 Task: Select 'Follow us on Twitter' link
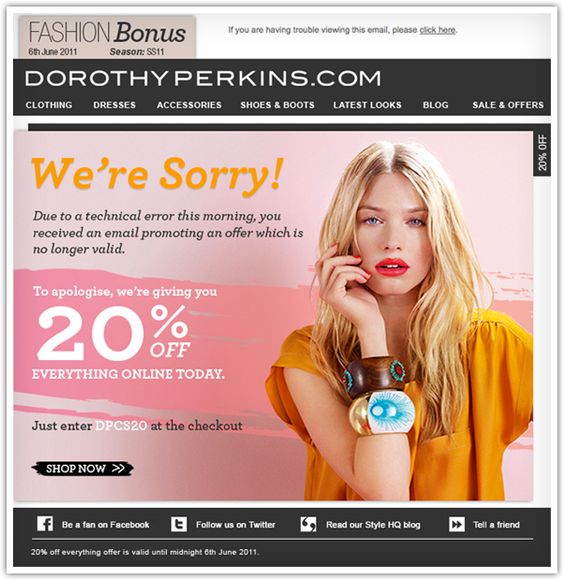tap(236, 525)
